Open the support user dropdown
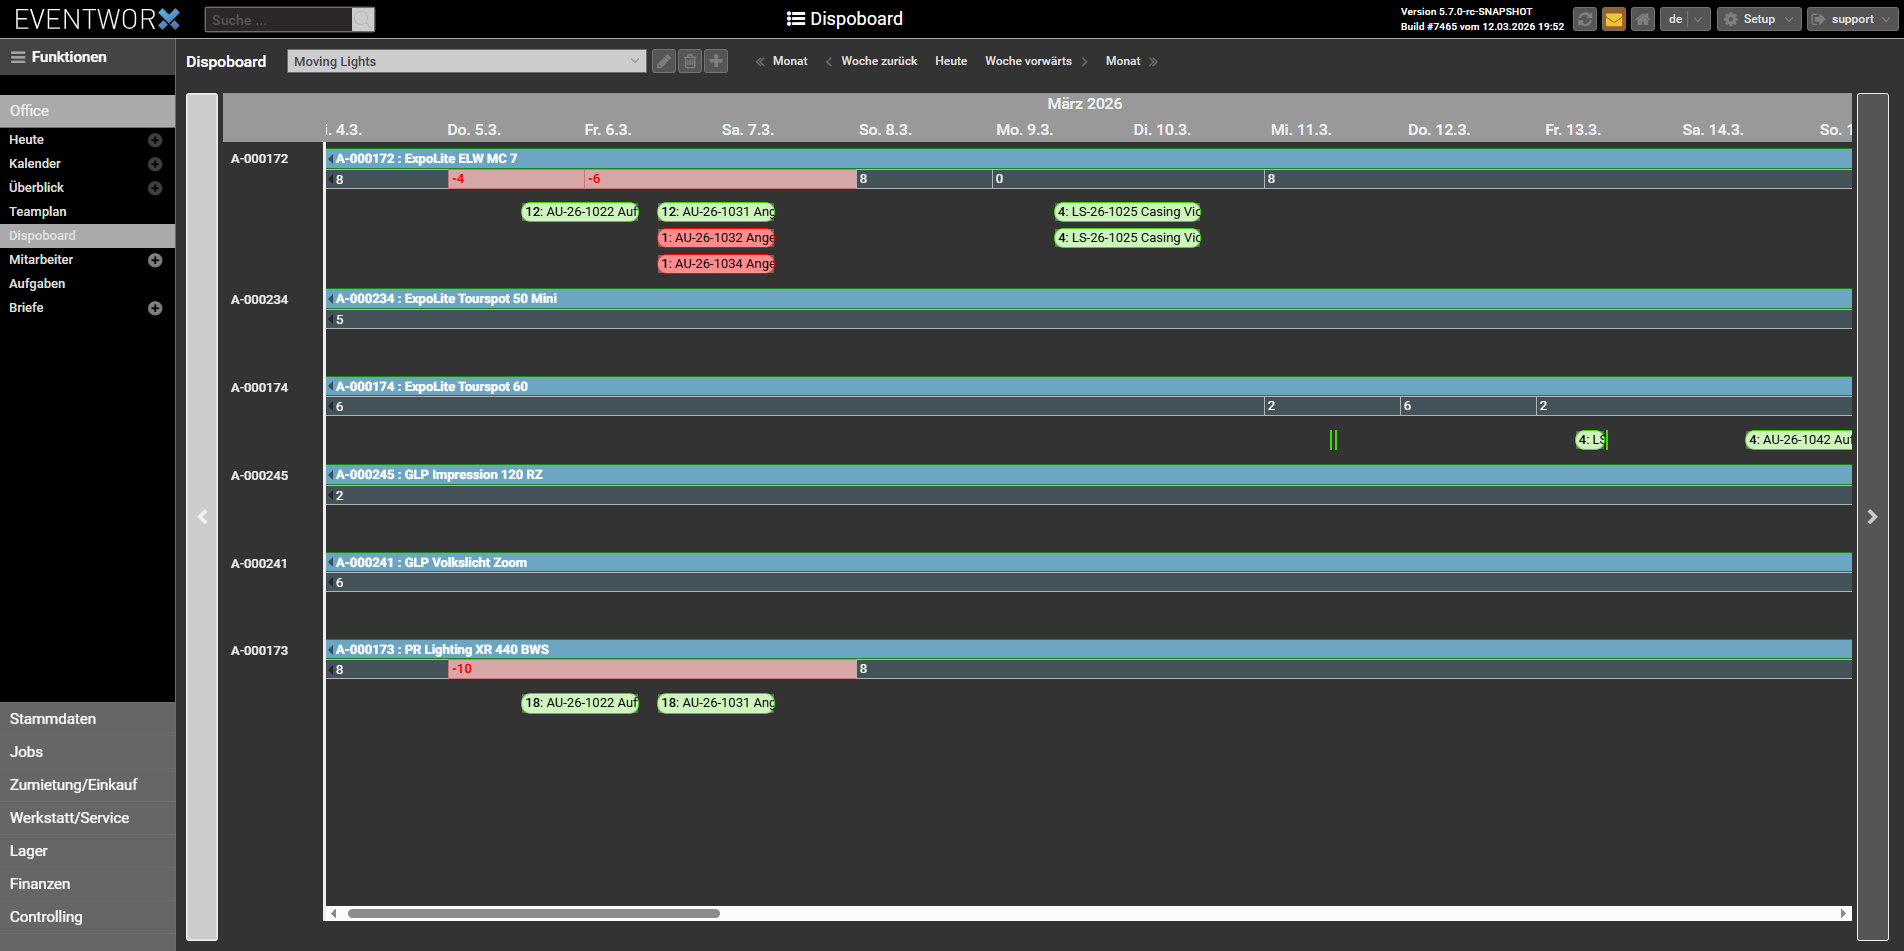This screenshot has width=1904, height=951. click(x=1852, y=19)
